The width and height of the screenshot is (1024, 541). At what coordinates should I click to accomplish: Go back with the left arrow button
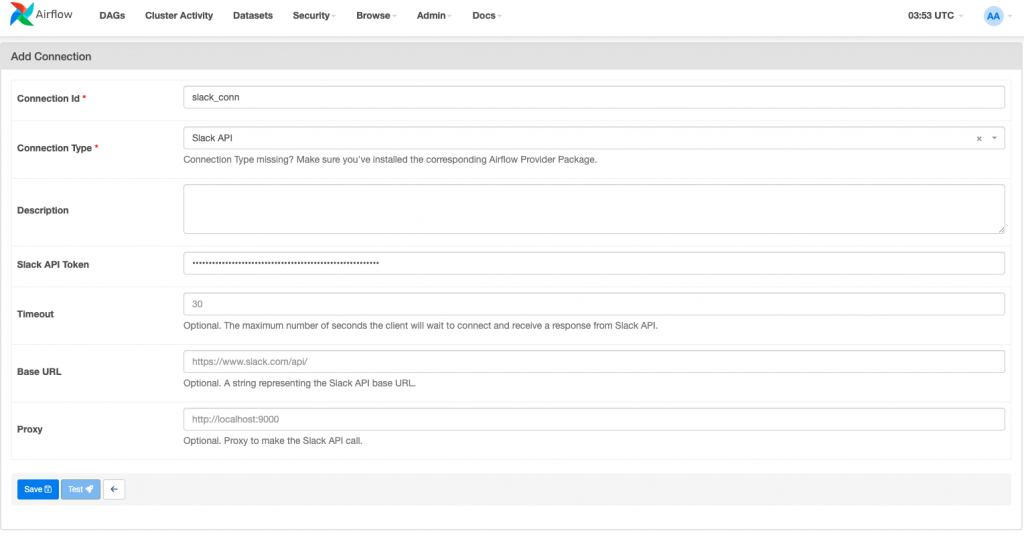114,489
